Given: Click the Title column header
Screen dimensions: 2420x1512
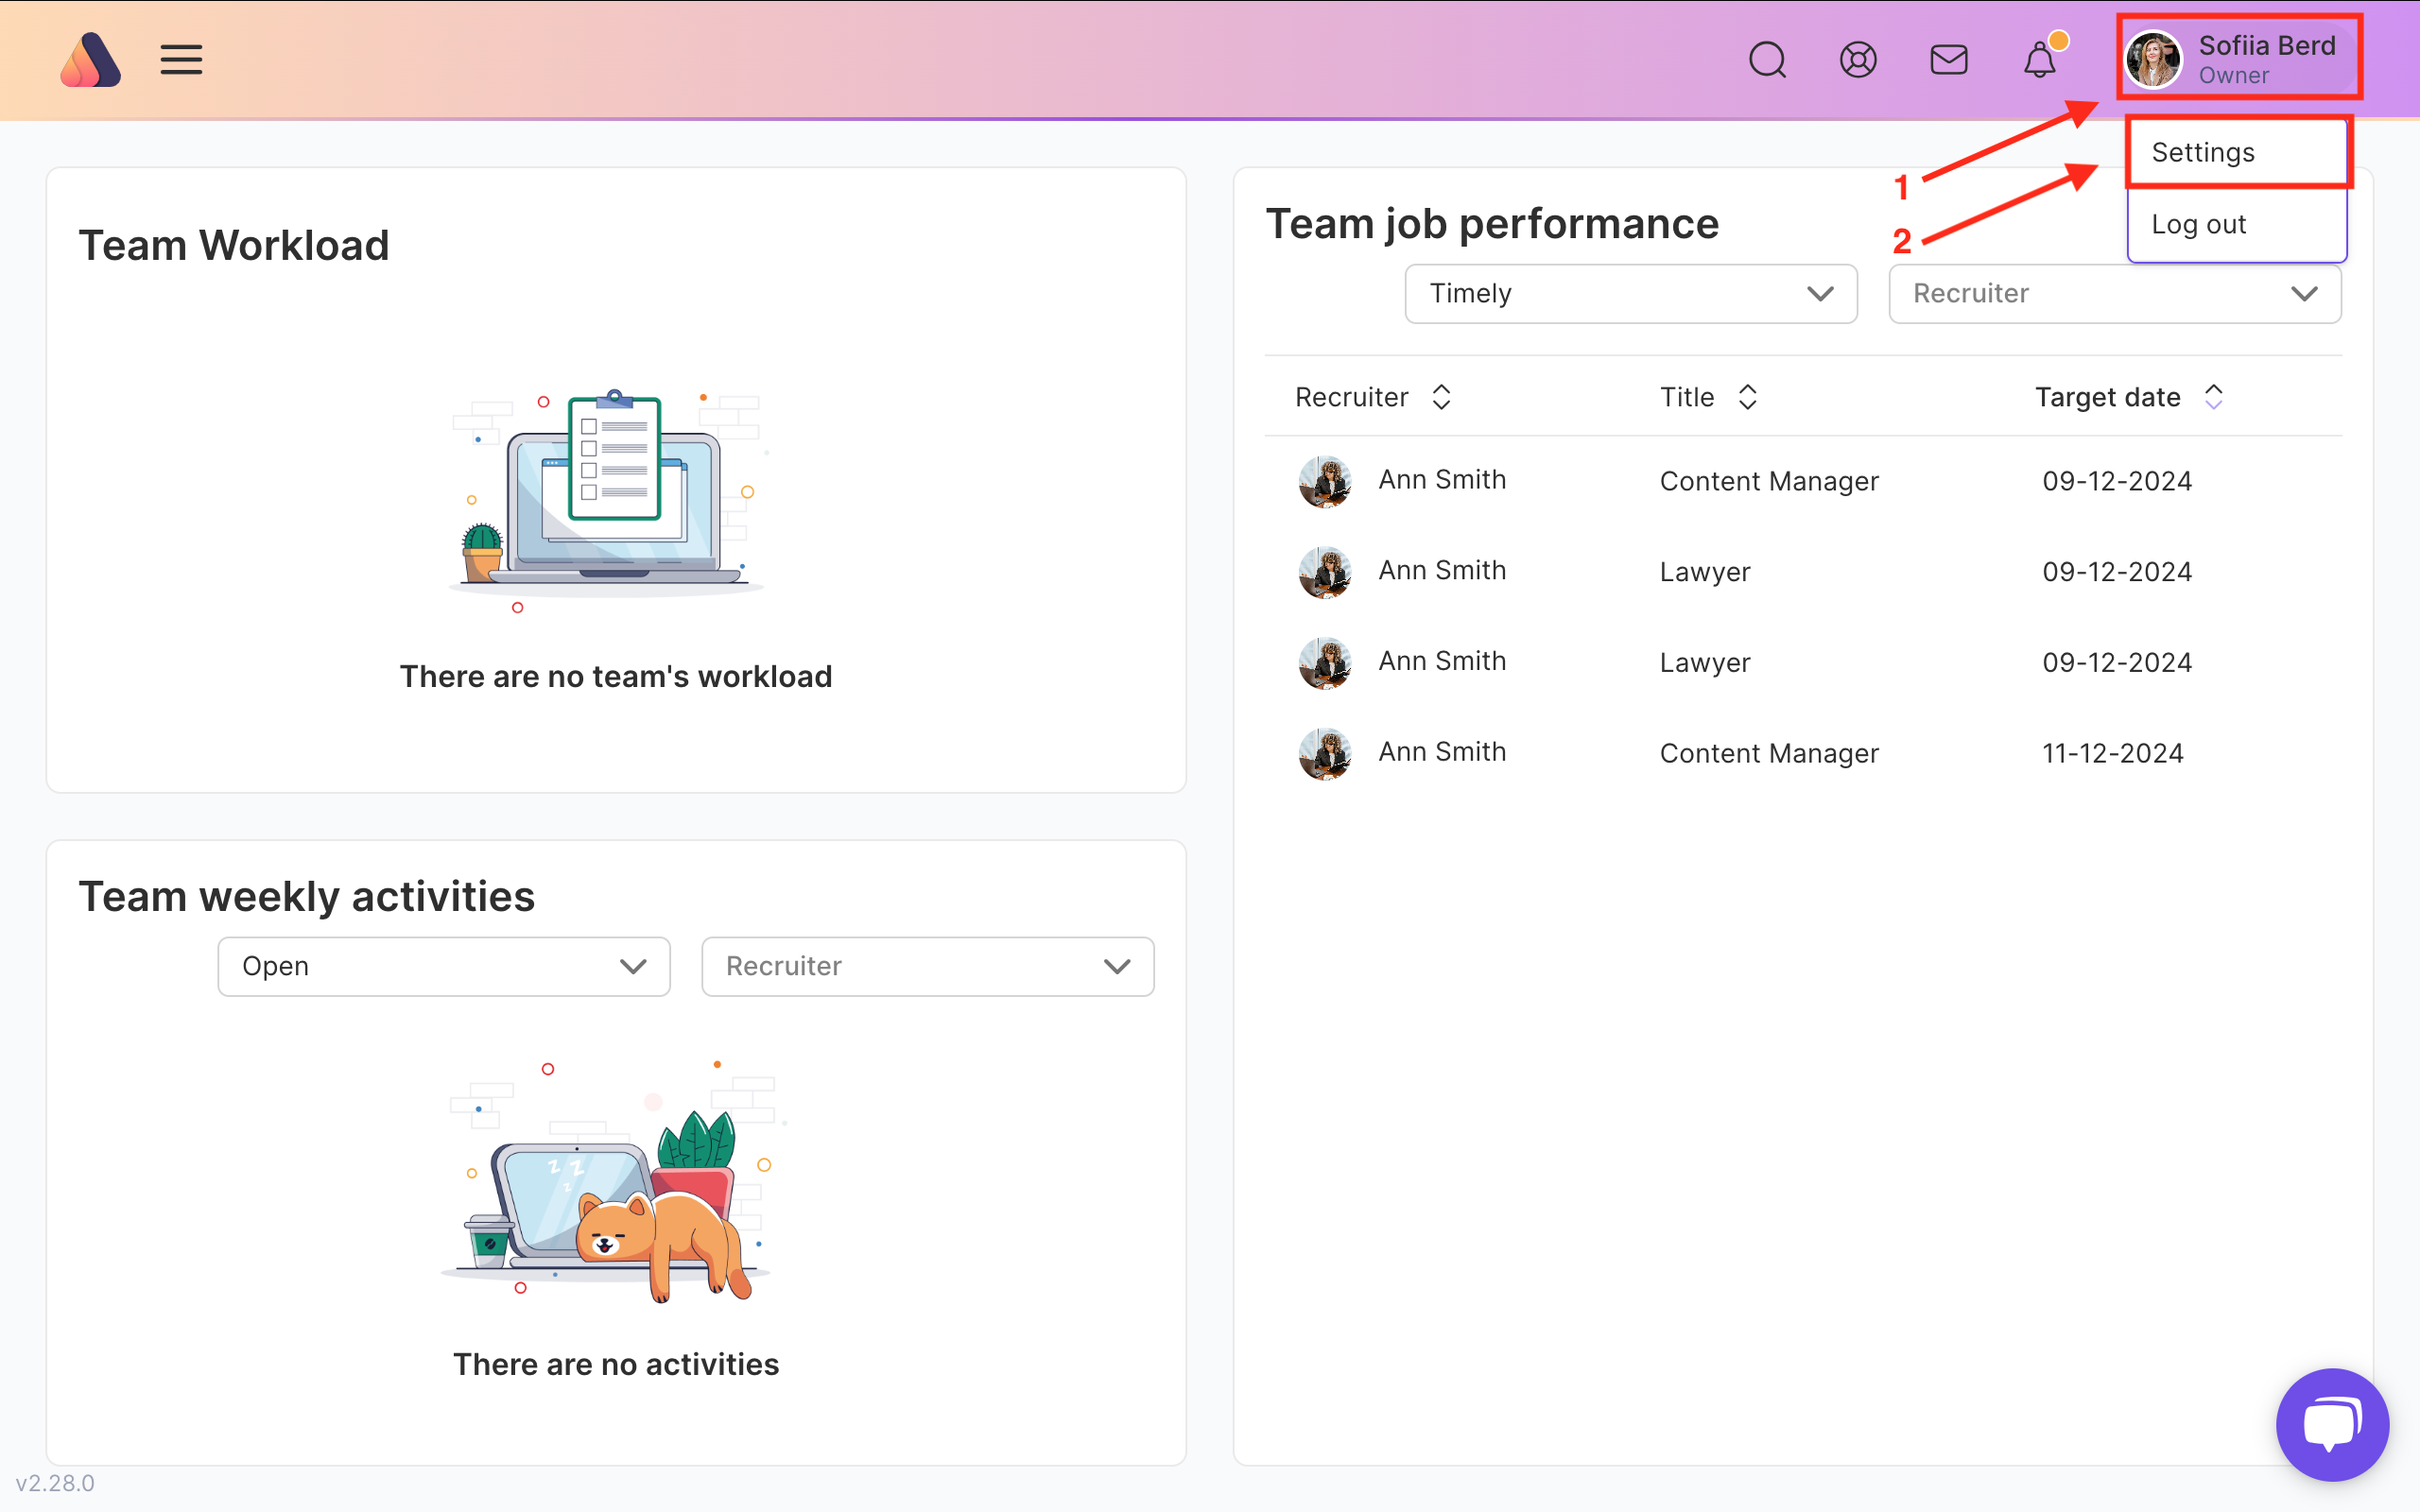Looking at the screenshot, I should click(x=1687, y=397).
